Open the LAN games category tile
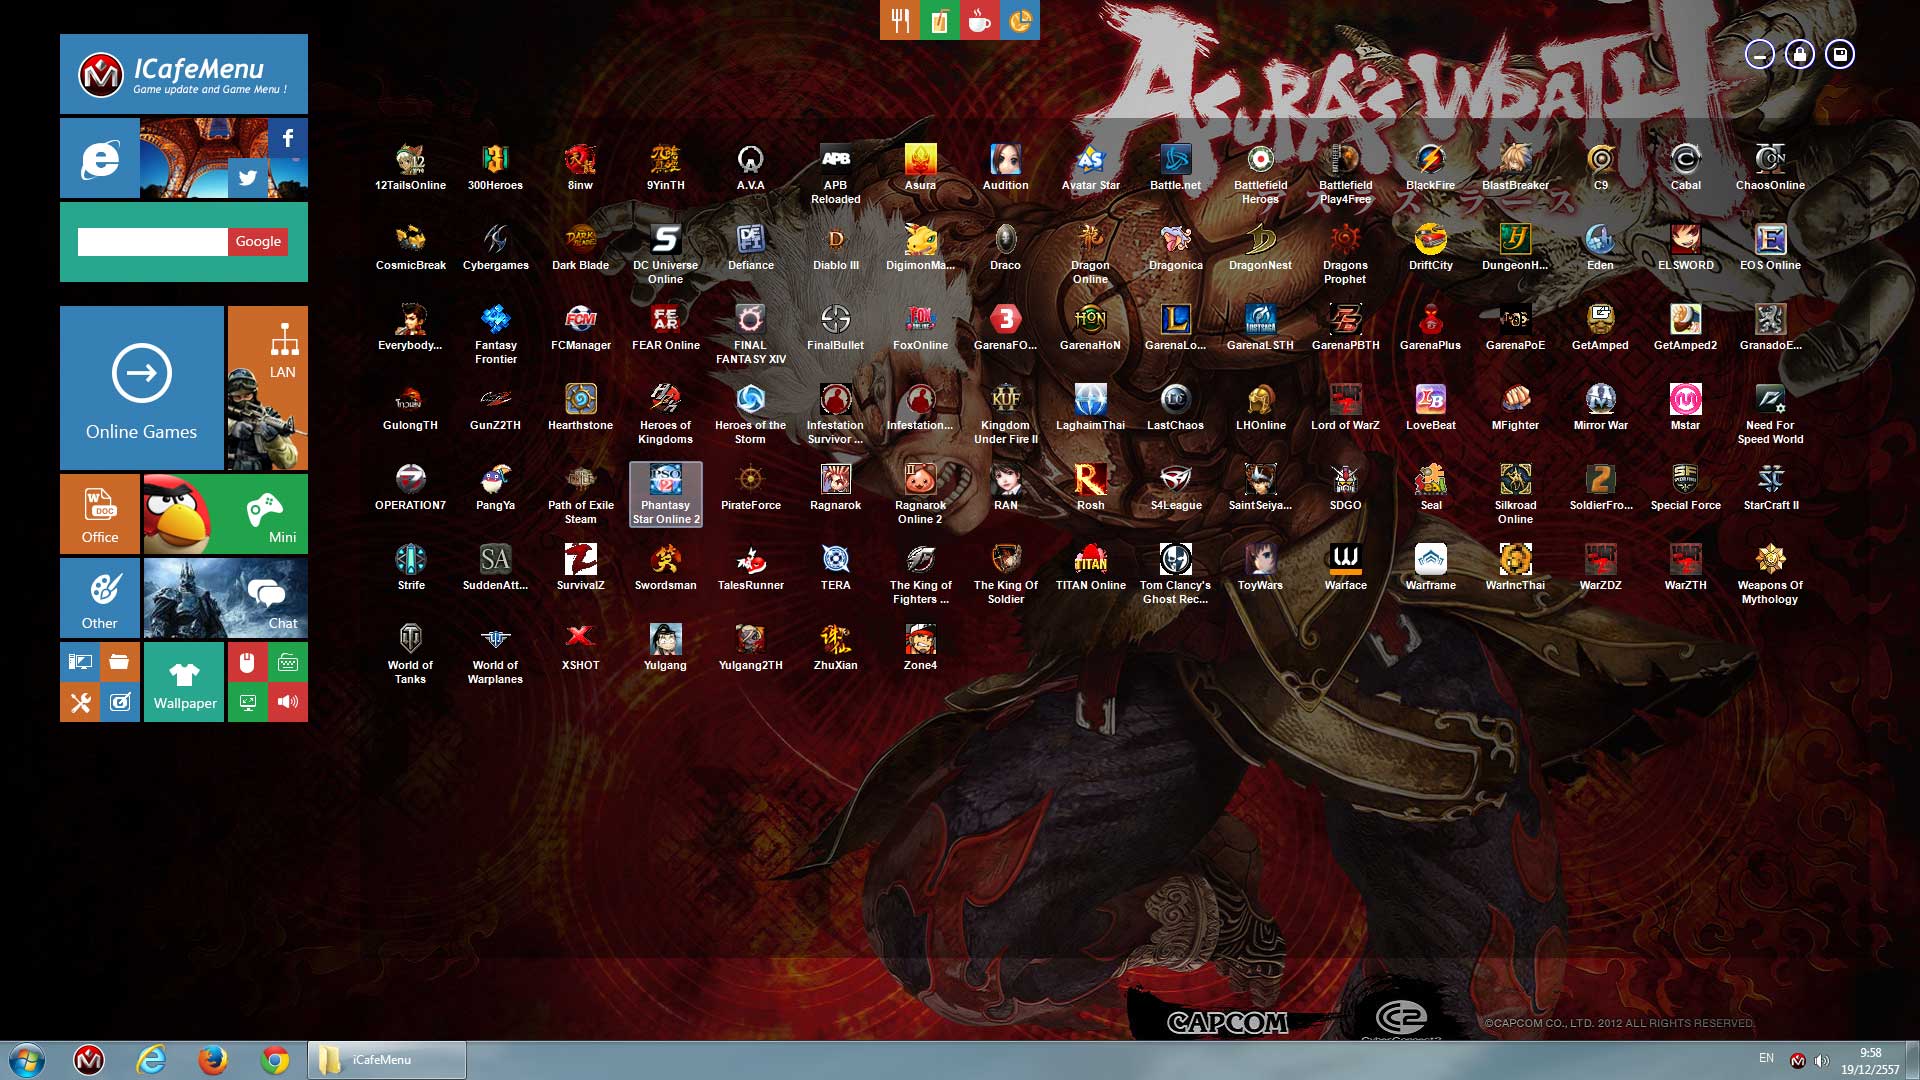This screenshot has width=1920, height=1080. pyautogui.click(x=268, y=388)
